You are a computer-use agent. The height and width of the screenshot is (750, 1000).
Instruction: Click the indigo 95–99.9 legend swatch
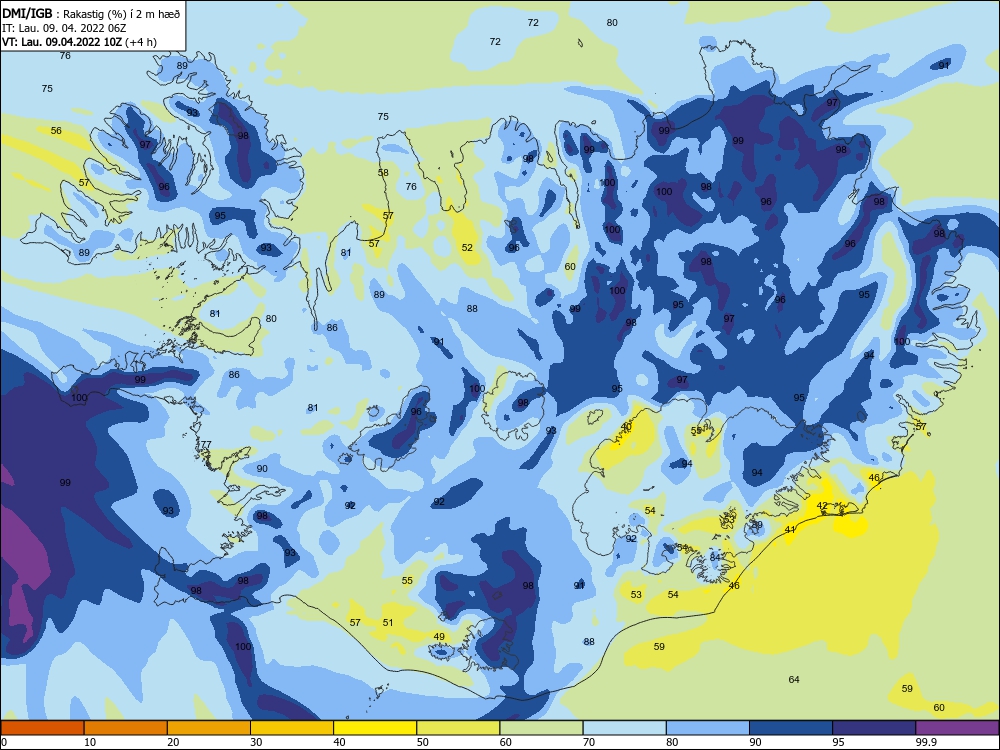click(874, 728)
